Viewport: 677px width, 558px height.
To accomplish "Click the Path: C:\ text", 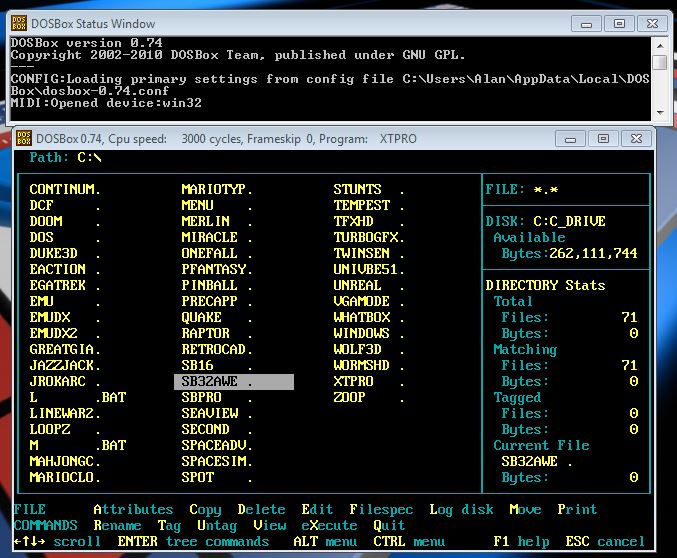I will tap(65, 158).
